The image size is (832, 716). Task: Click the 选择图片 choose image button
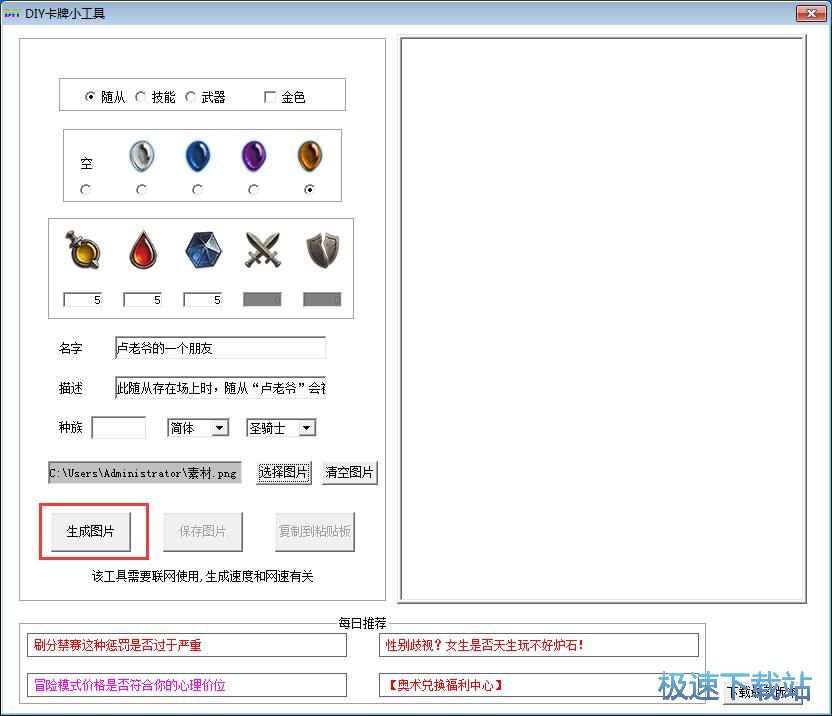click(284, 473)
